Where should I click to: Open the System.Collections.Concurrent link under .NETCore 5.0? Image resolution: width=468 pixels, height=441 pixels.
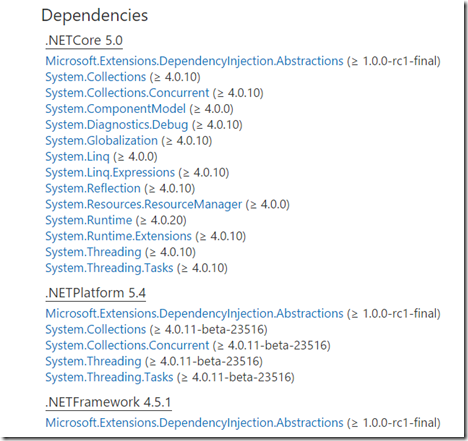pos(127,93)
